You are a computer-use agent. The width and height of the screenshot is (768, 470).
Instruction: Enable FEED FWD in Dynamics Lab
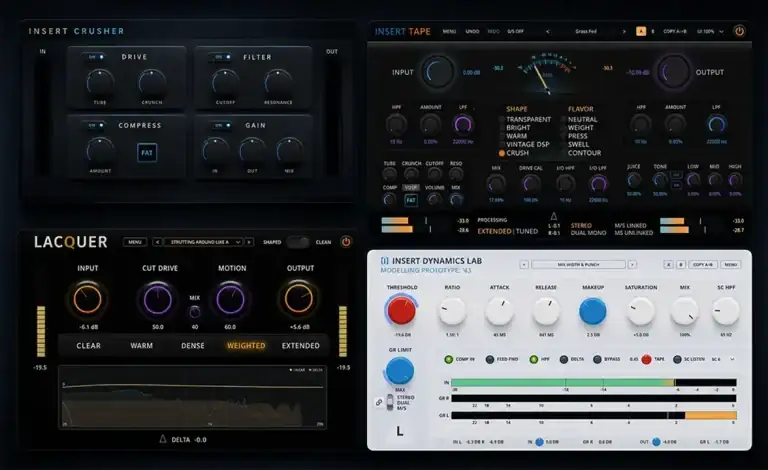(490, 359)
